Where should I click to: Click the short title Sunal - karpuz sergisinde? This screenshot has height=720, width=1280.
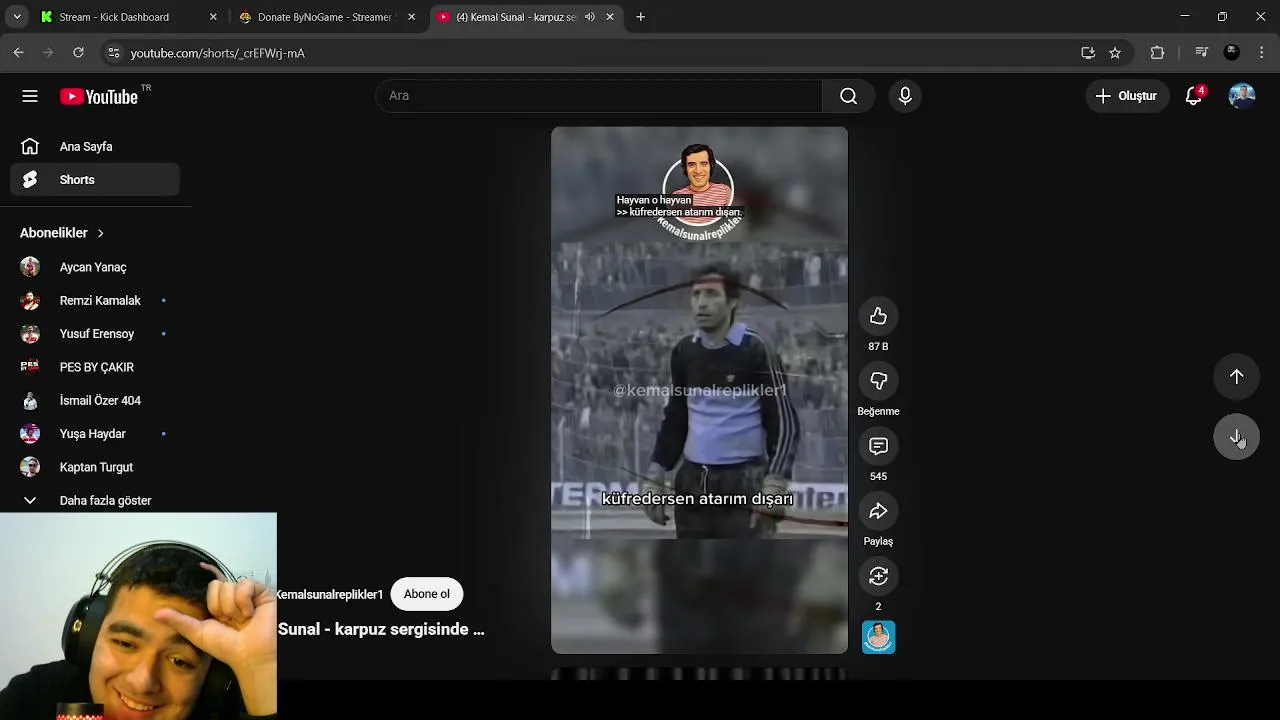click(x=381, y=630)
